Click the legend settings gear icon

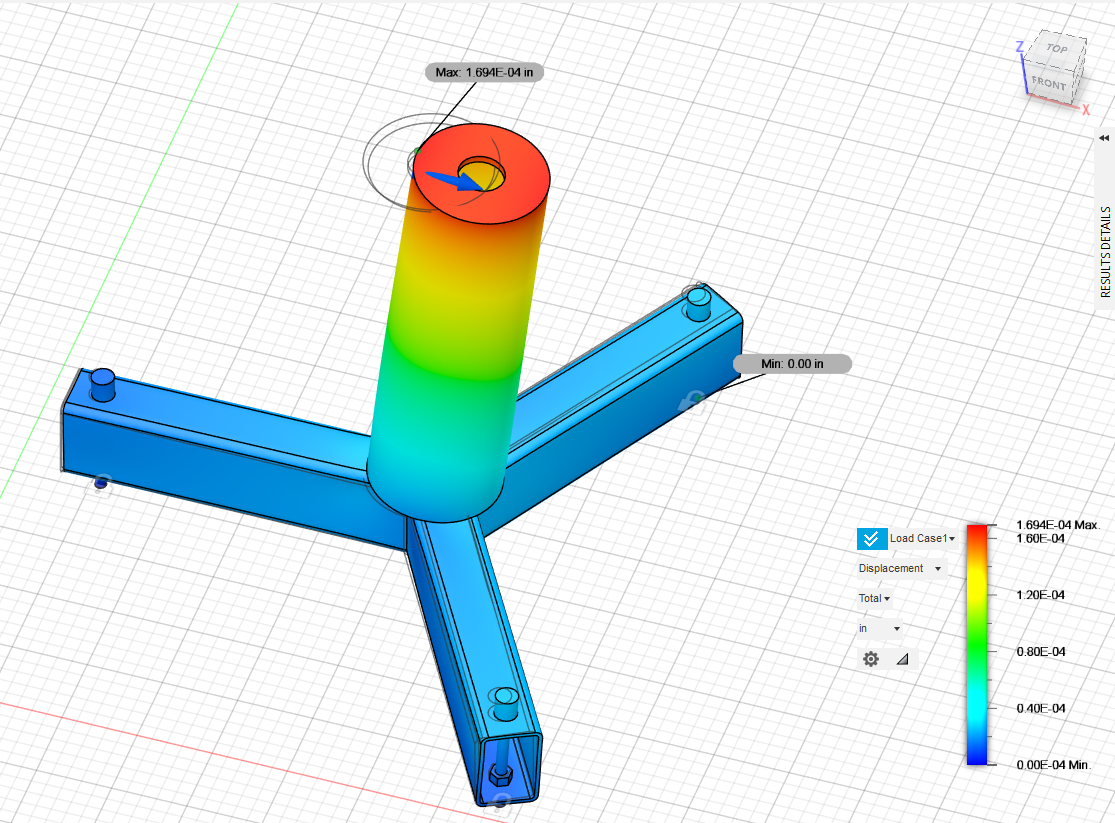[870, 659]
